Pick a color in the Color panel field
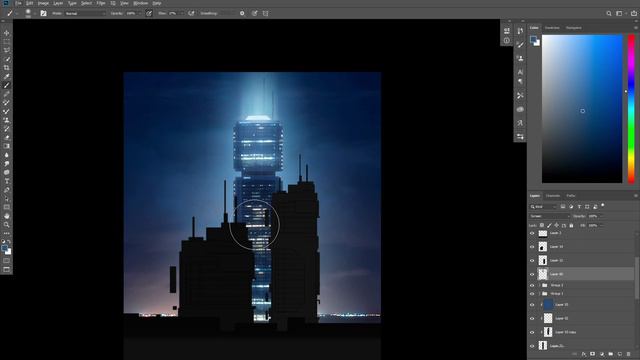Image resolution: width=640 pixels, height=360 pixels. pyautogui.click(x=582, y=109)
